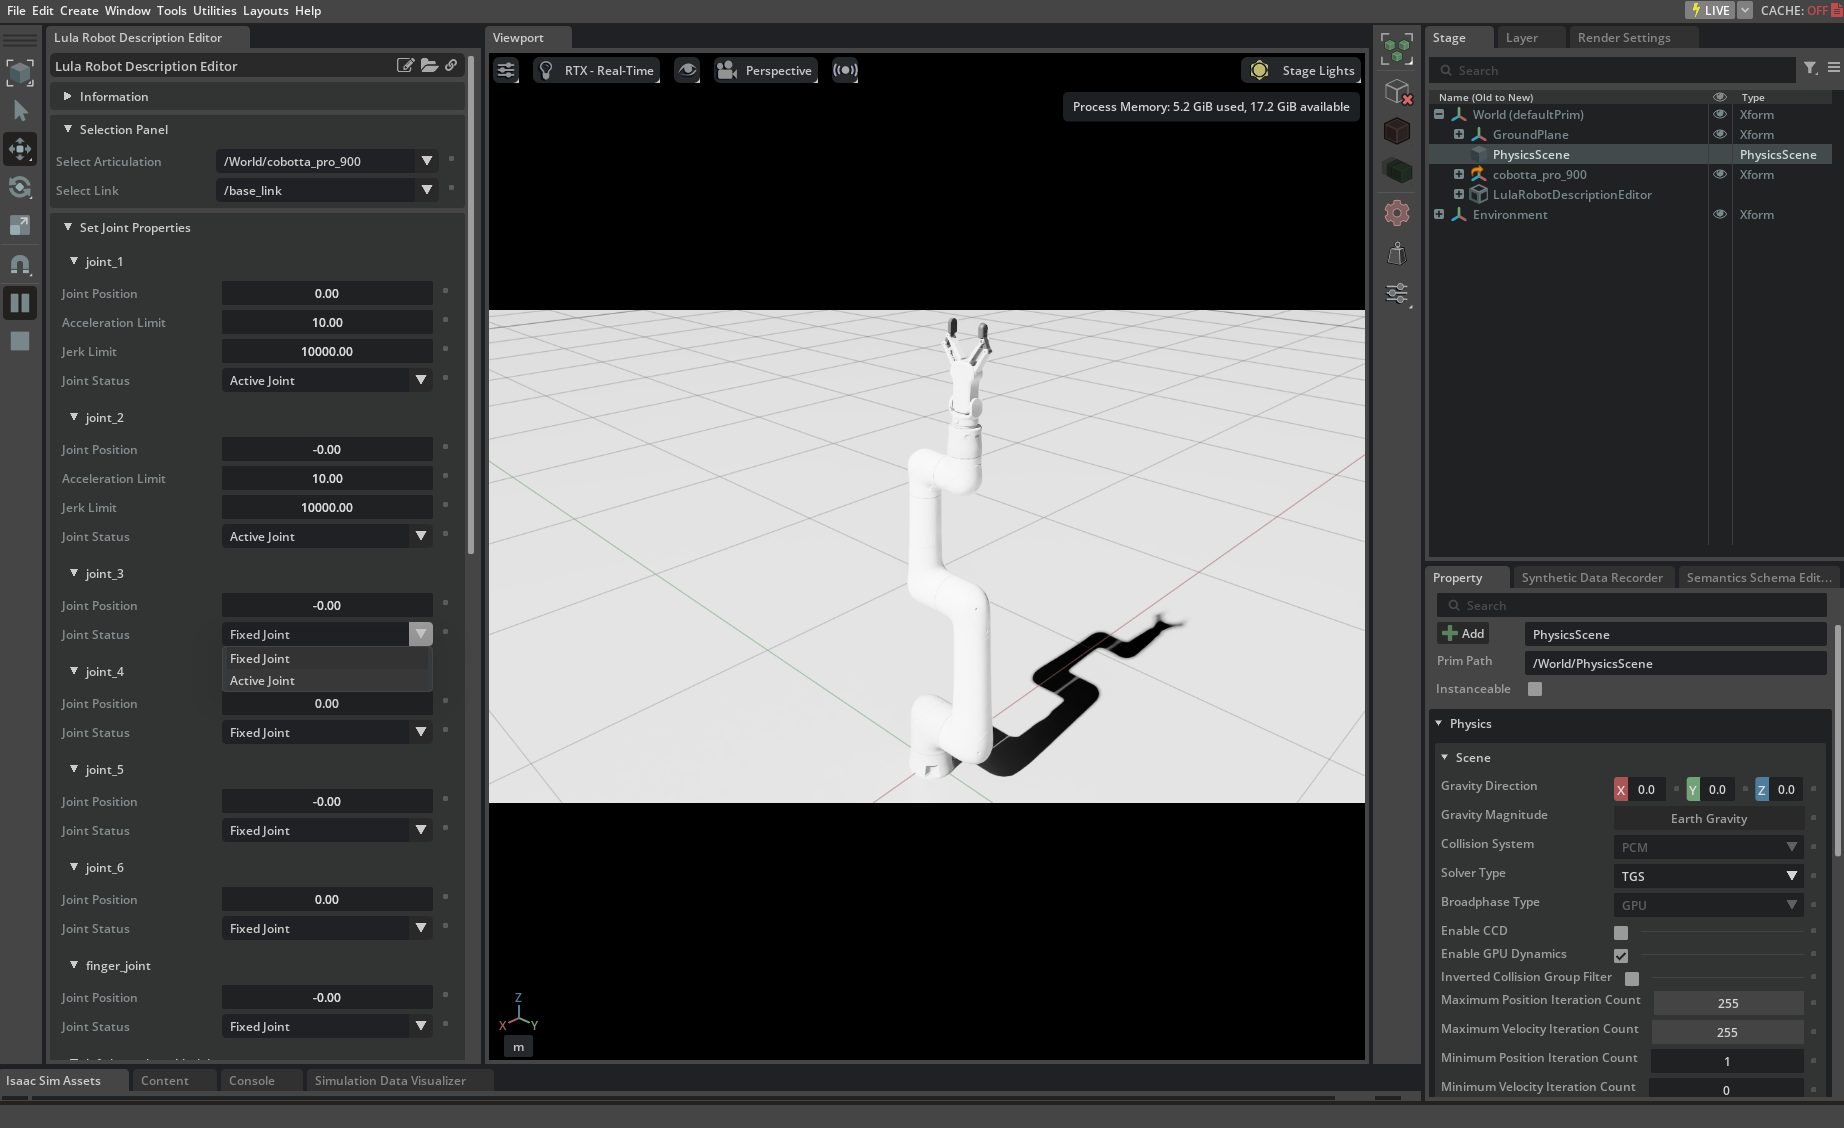Activate the Rotate tool
The height and width of the screenshot is (1128, 1844).
(20, 187)
